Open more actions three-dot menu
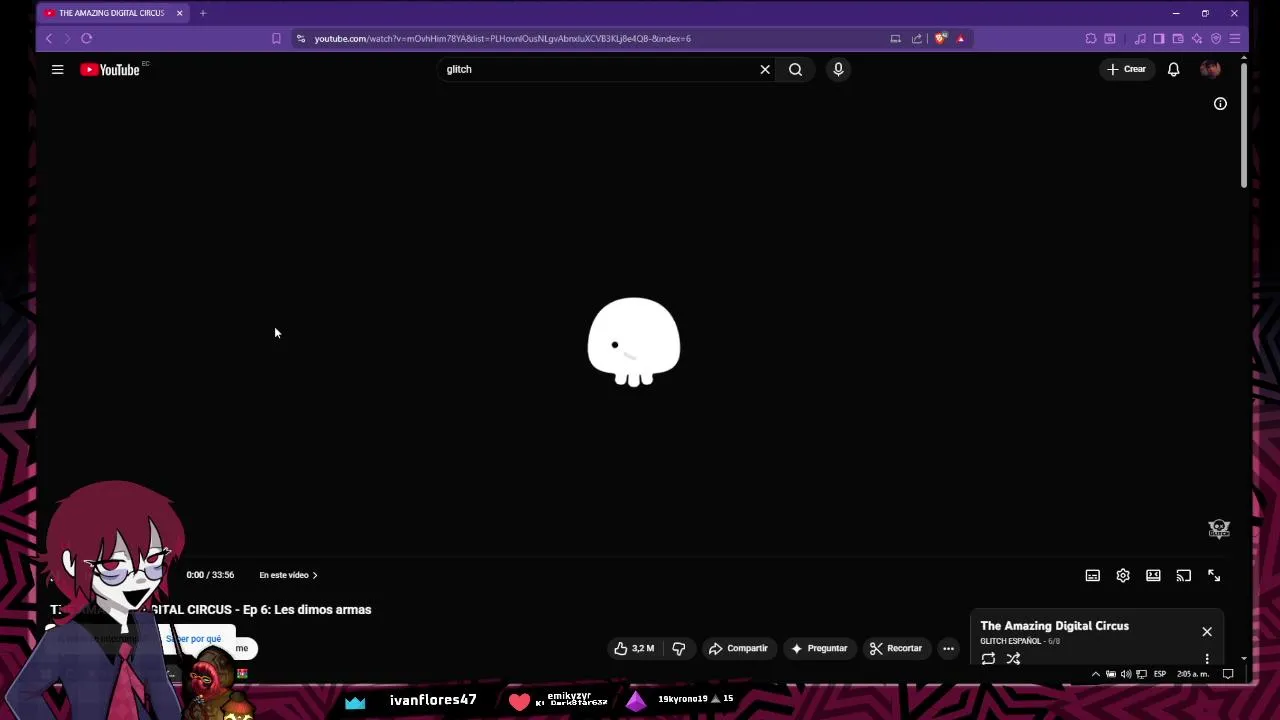The image size is (1280, 720). [x=948, y=648]
